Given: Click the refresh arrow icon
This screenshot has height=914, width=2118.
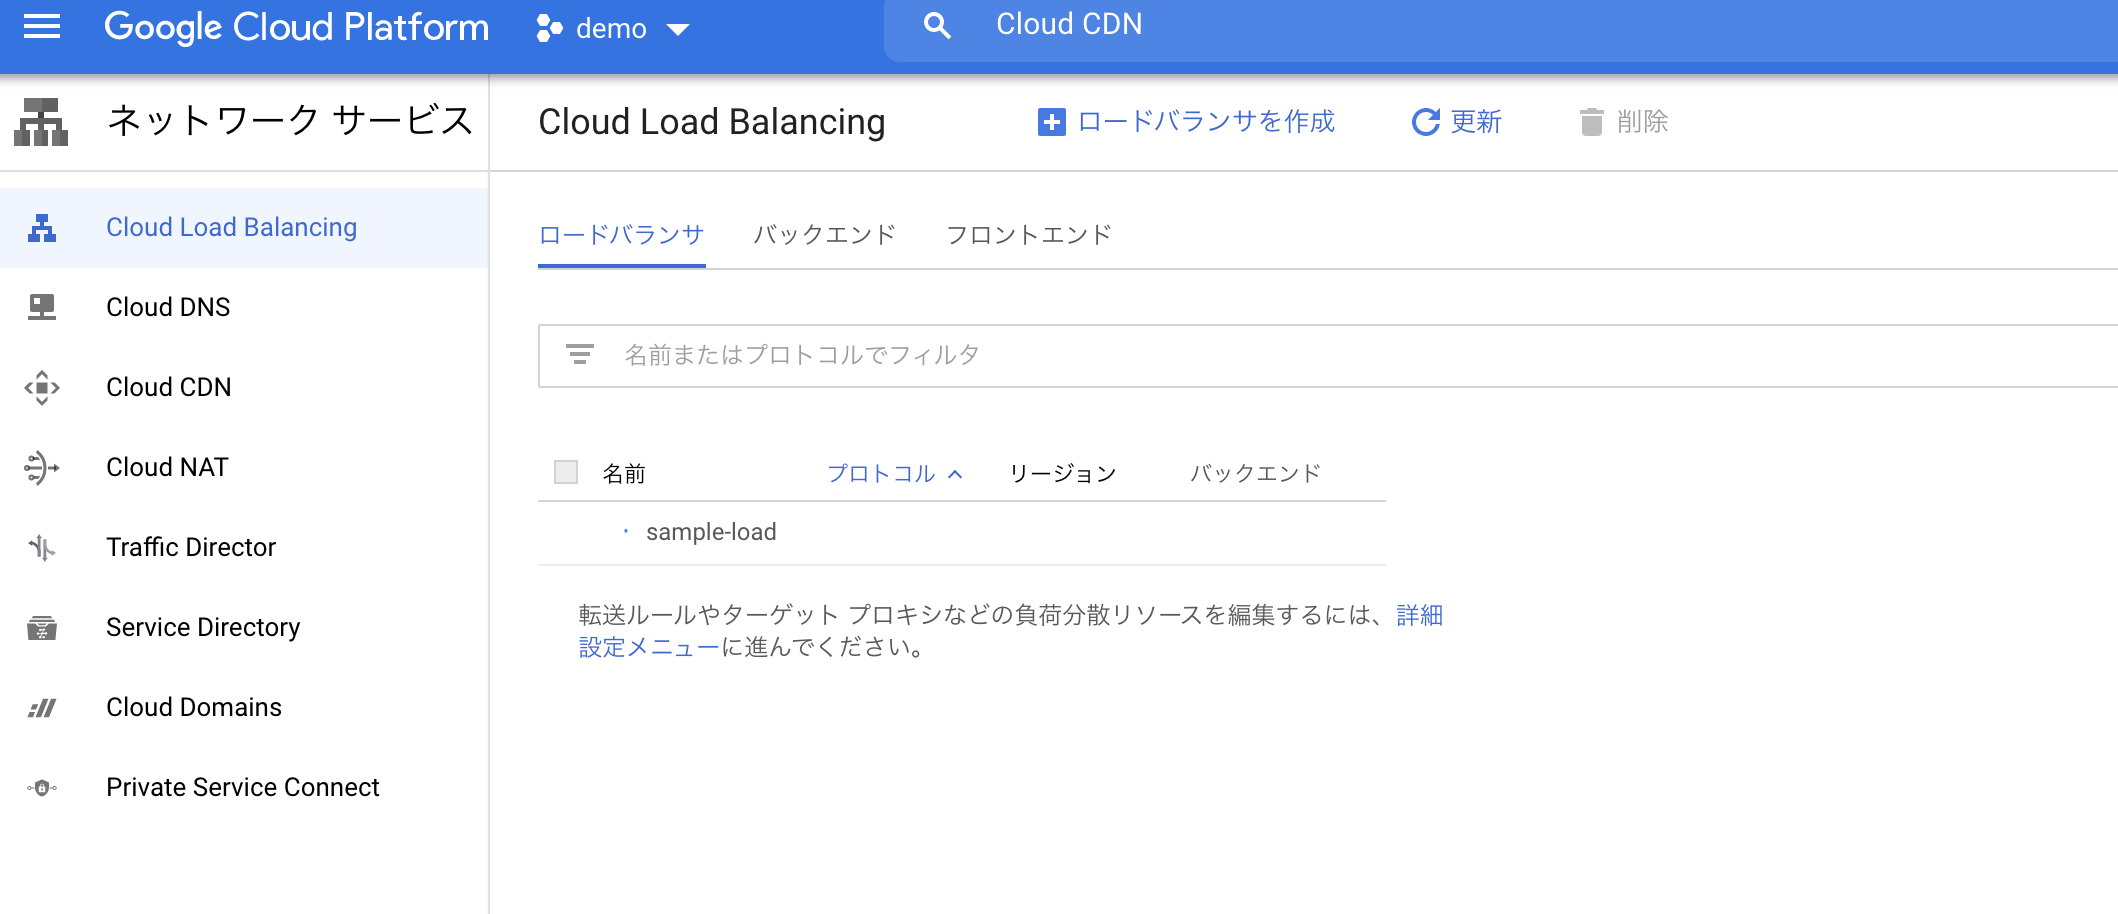Looking at the screenshot, I should (x=1426, y=122).
